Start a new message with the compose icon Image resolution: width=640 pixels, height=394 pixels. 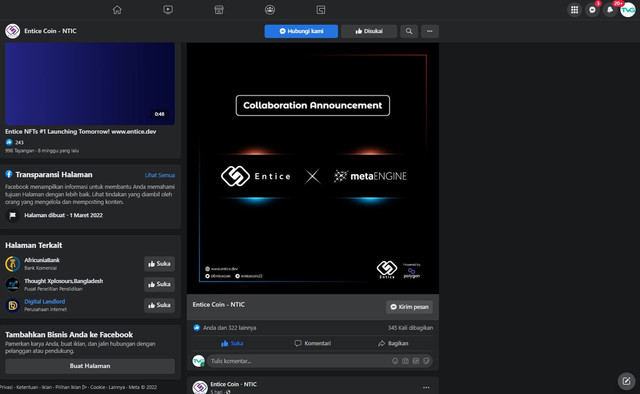(626, 381)
